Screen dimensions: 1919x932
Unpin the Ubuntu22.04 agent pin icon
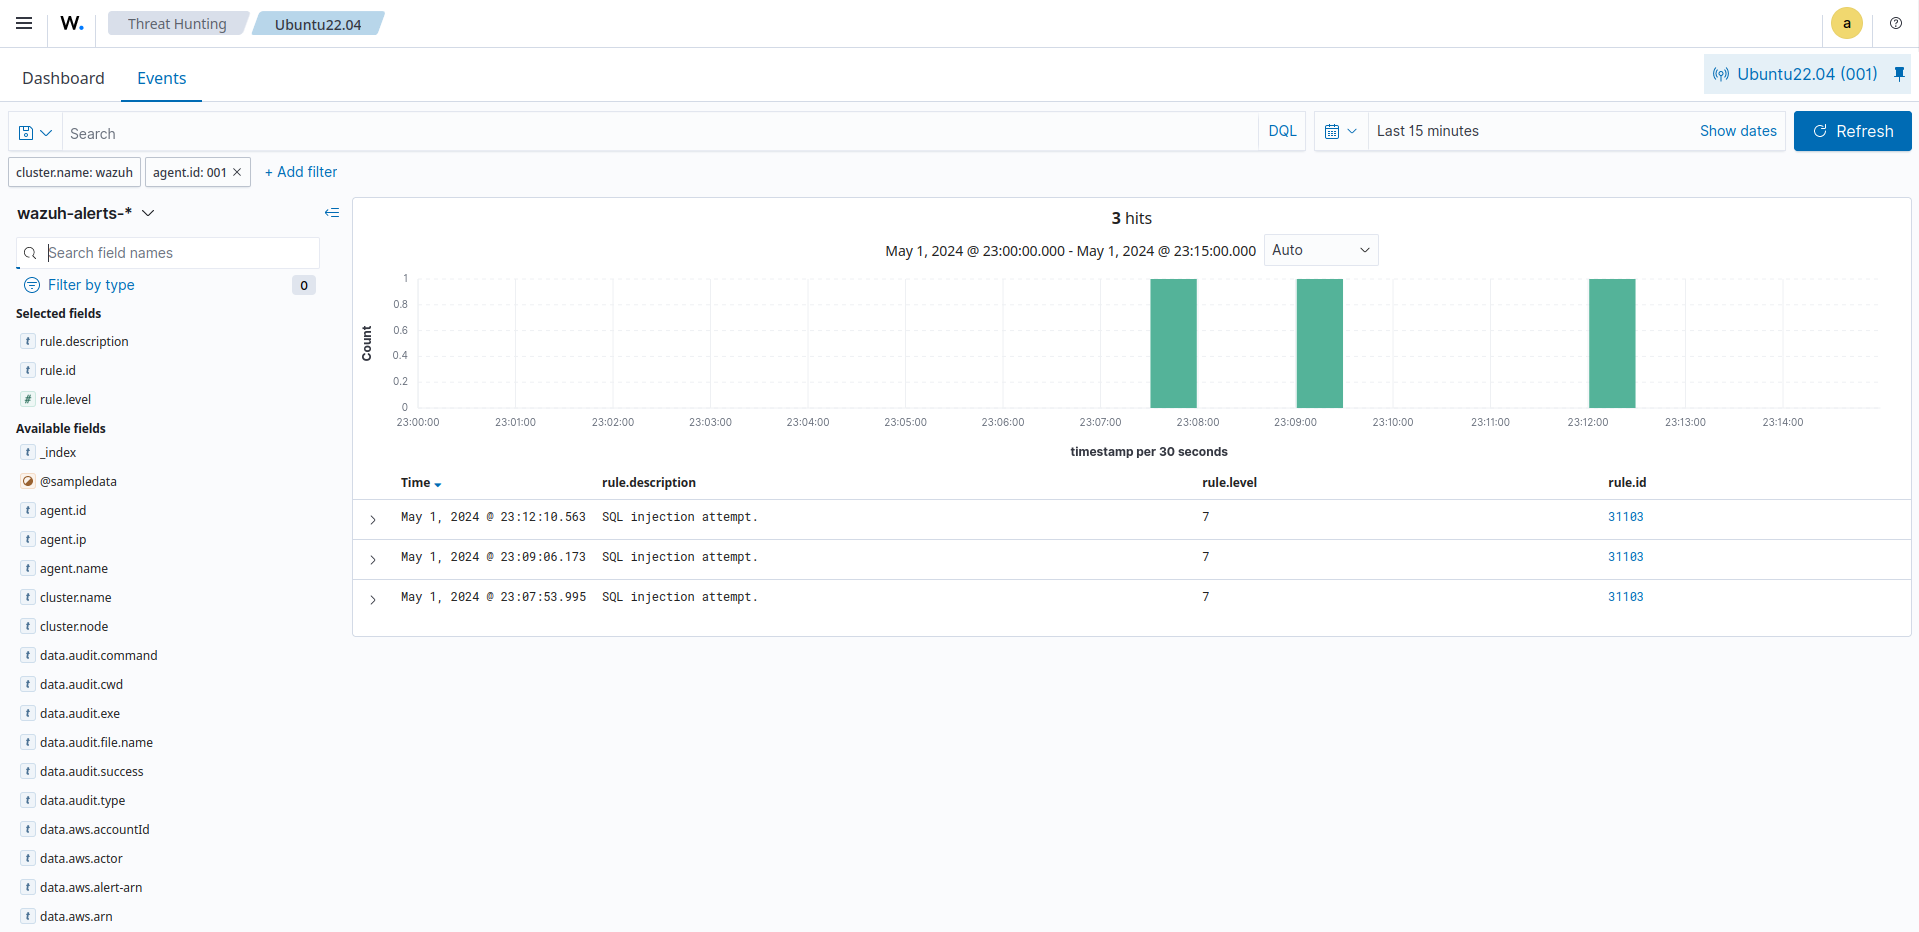[x=1899, y=74]
